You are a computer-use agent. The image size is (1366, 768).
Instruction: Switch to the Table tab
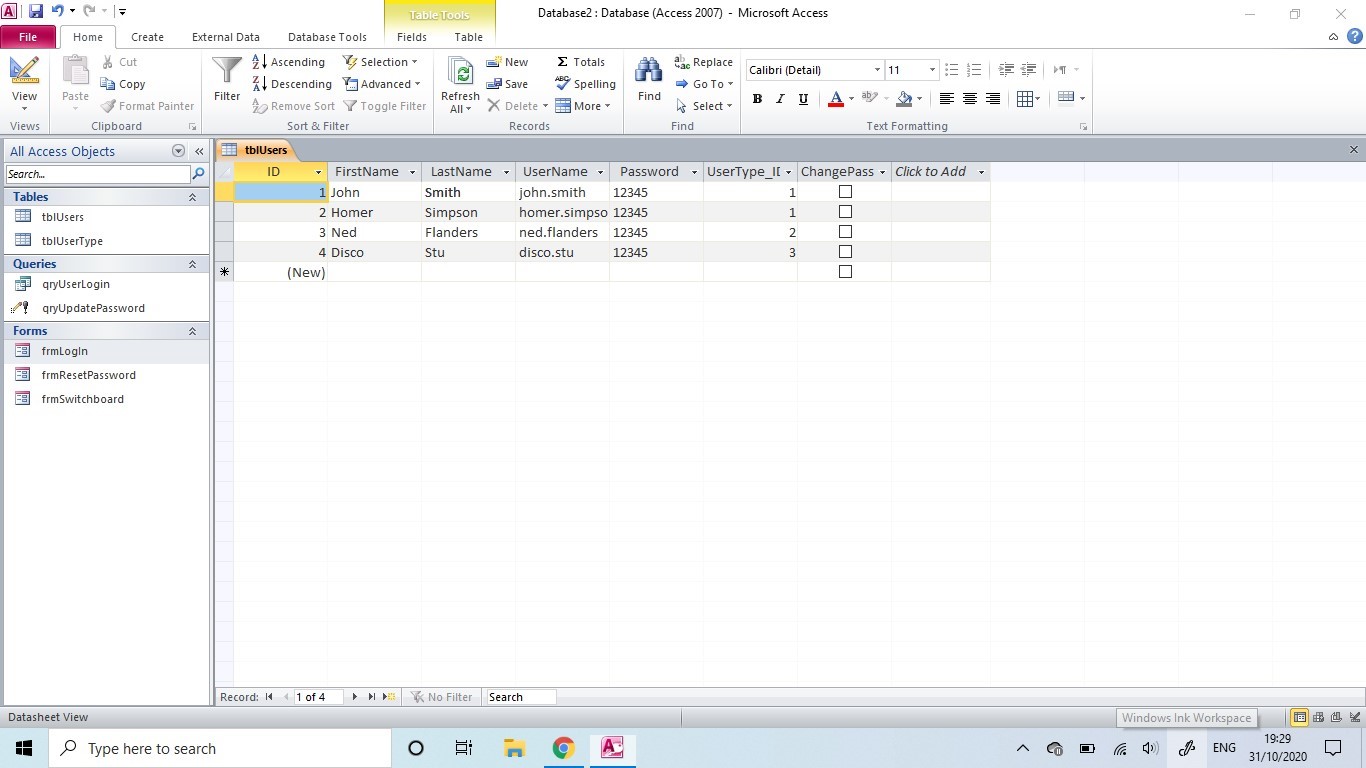click(x=469, y=37)
